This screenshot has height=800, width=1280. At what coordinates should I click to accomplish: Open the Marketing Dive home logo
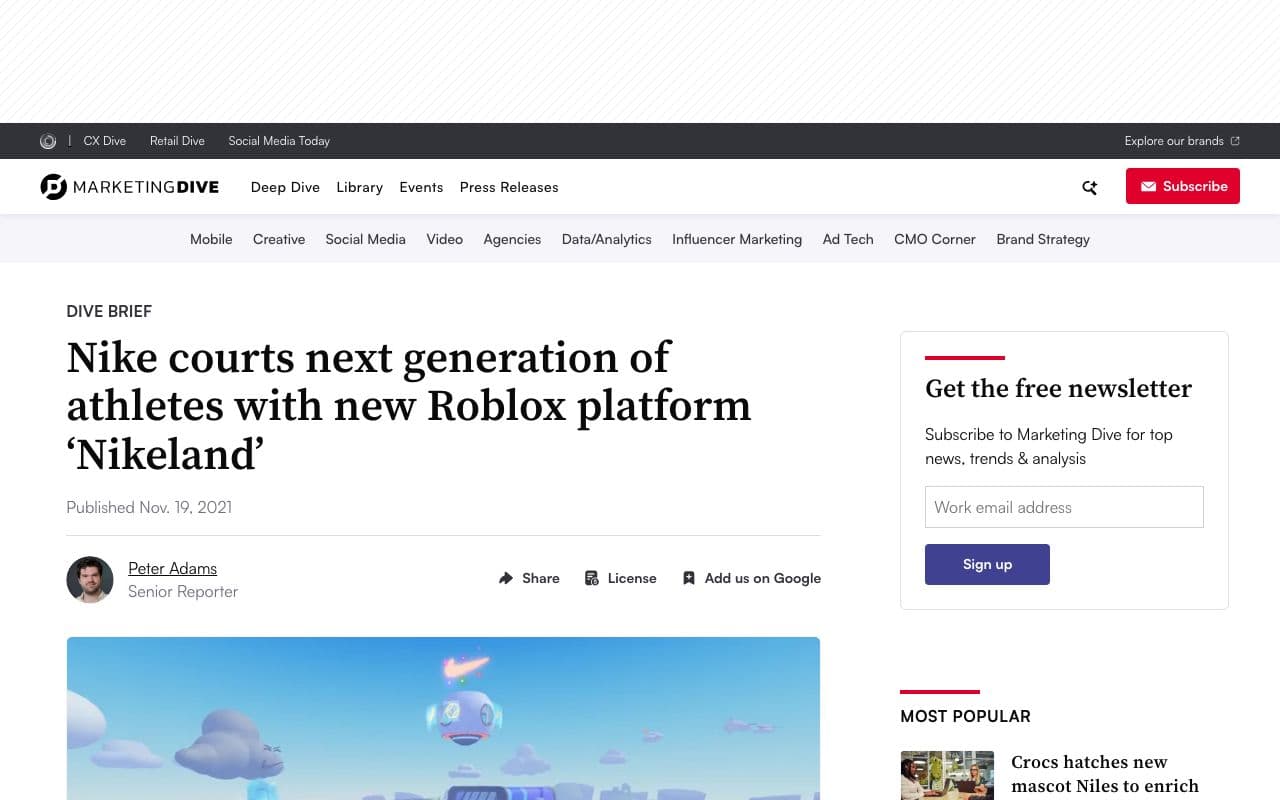(x=130, y=187)
